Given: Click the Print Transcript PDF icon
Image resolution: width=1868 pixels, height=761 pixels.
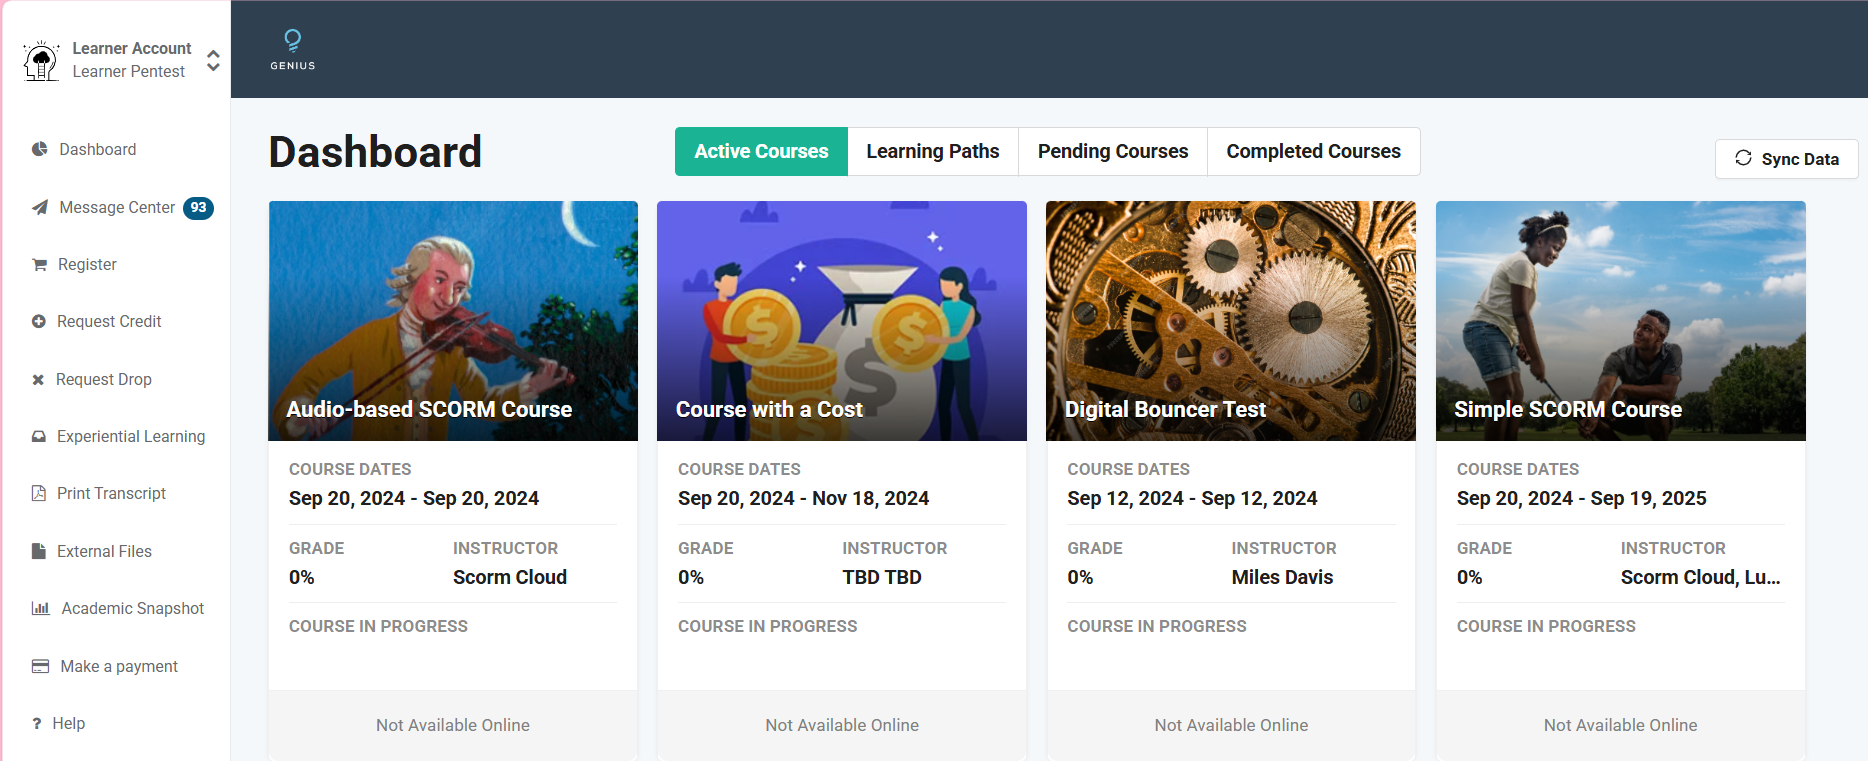Looking at the screenshot, I should 39,493.
